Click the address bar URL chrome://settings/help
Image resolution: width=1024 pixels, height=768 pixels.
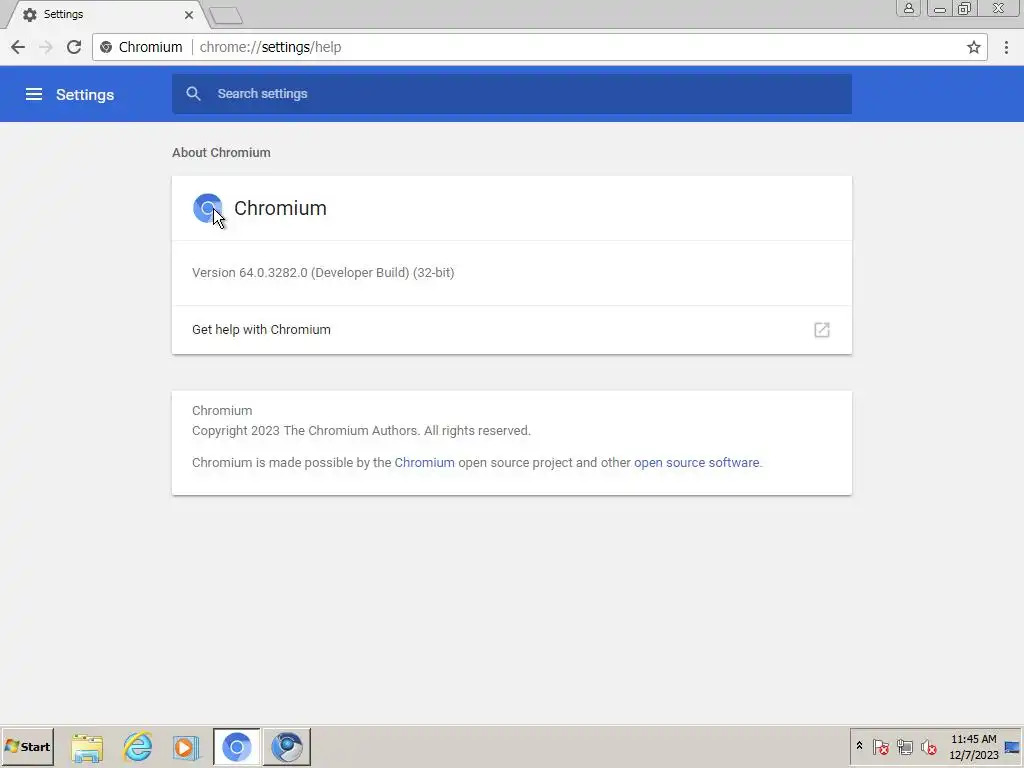[x=270, y=47]
